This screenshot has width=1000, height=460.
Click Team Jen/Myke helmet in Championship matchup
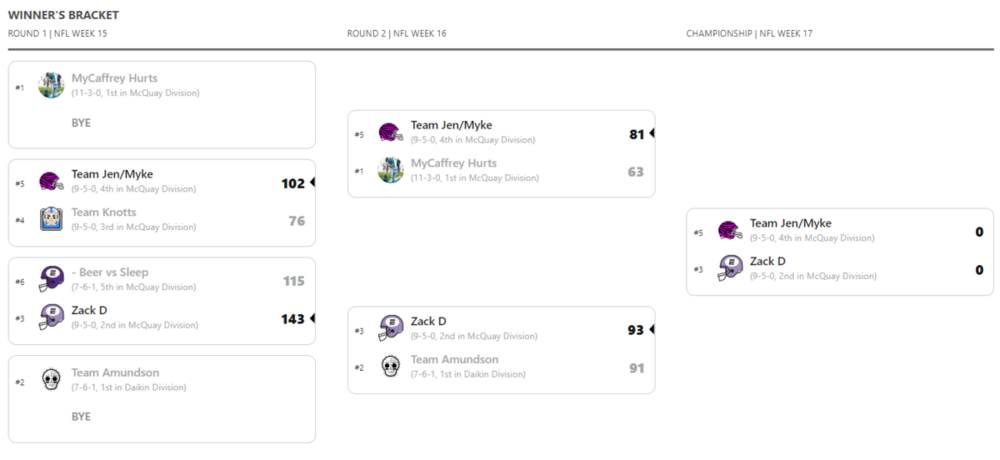tap(730, 230)
